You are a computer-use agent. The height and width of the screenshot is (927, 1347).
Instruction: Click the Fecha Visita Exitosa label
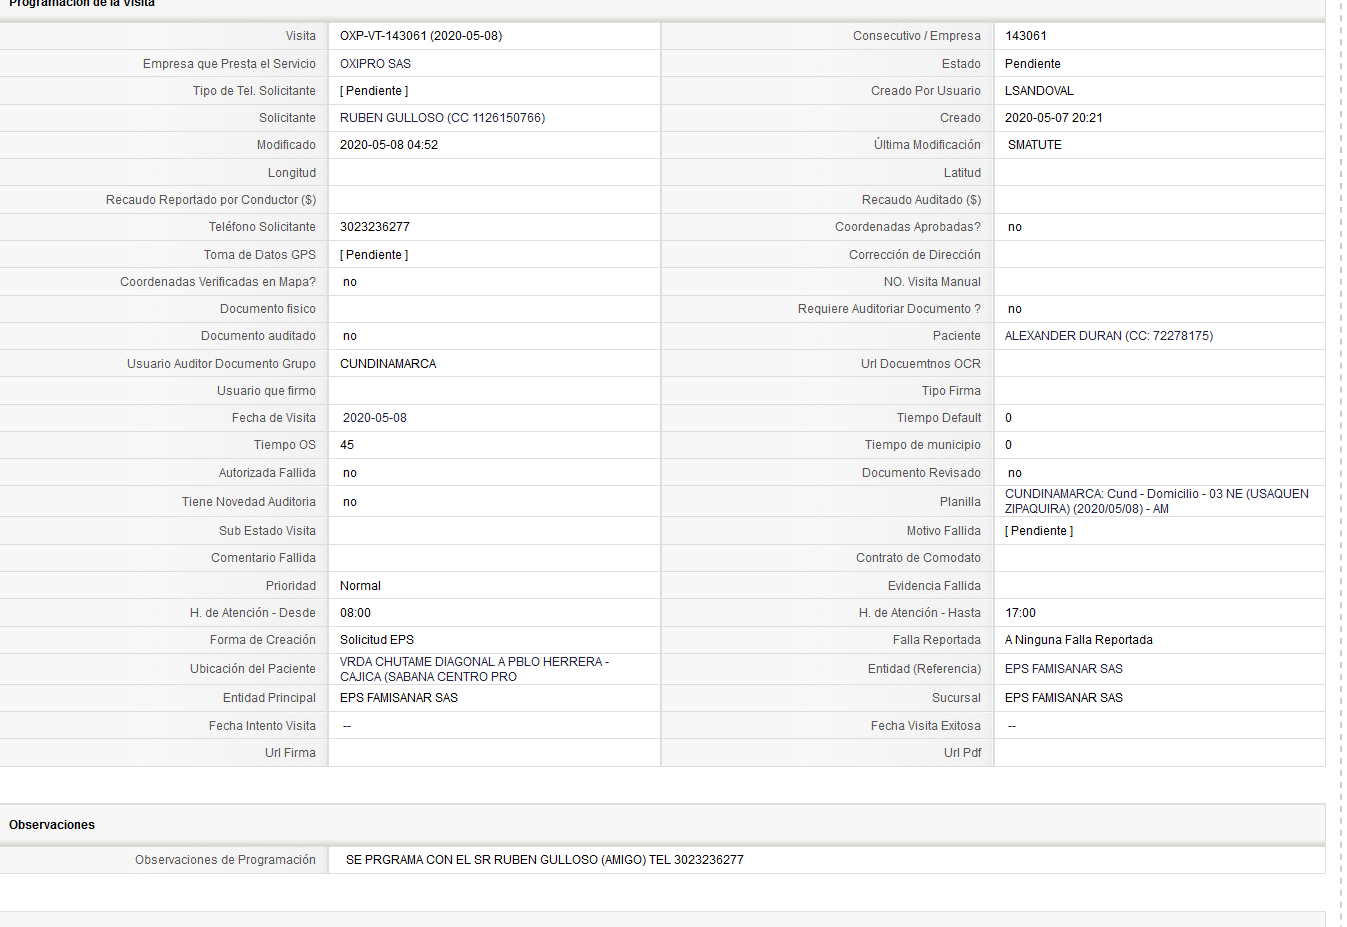[926, 726]
